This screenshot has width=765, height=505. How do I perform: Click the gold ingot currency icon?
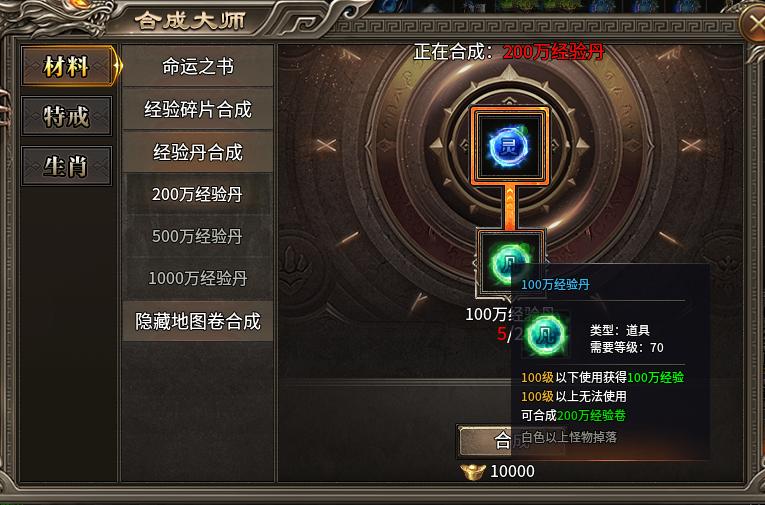[x=473, y=471]
